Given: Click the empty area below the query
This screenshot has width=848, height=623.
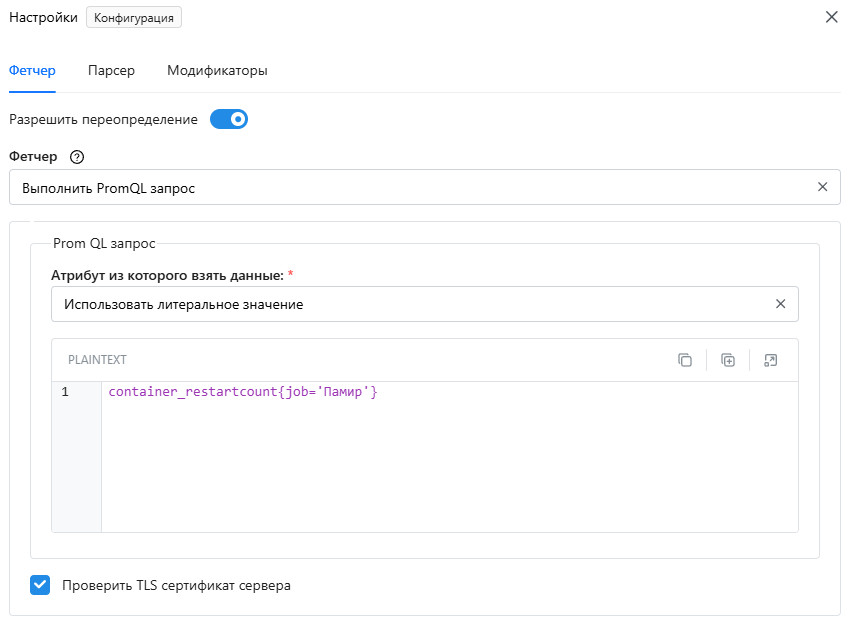Looking at the screenshot, I should coord(449,465).
